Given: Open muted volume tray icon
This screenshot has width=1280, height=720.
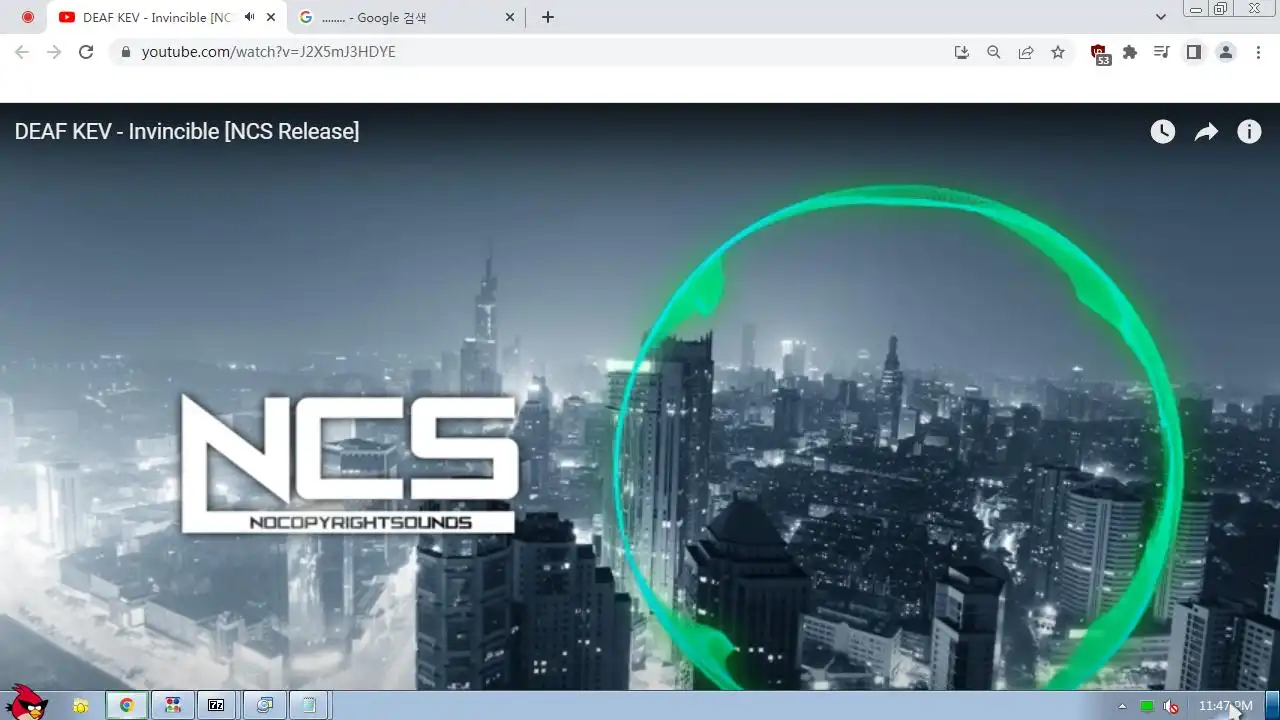Looking at the screenshot, I should (x=1170, y=706).
